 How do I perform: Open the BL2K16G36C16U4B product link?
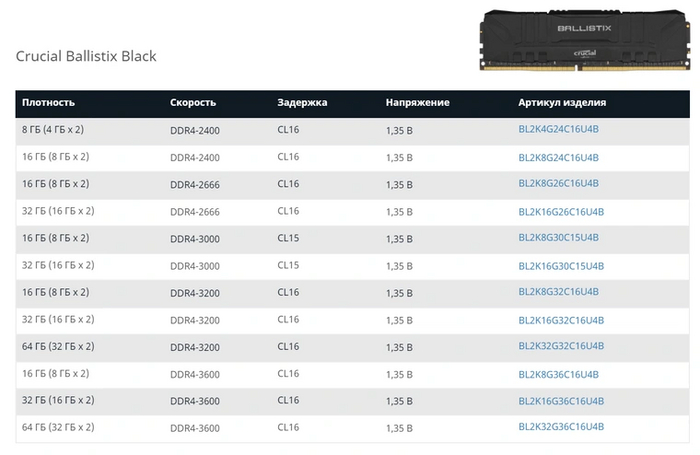click(561, 401)
